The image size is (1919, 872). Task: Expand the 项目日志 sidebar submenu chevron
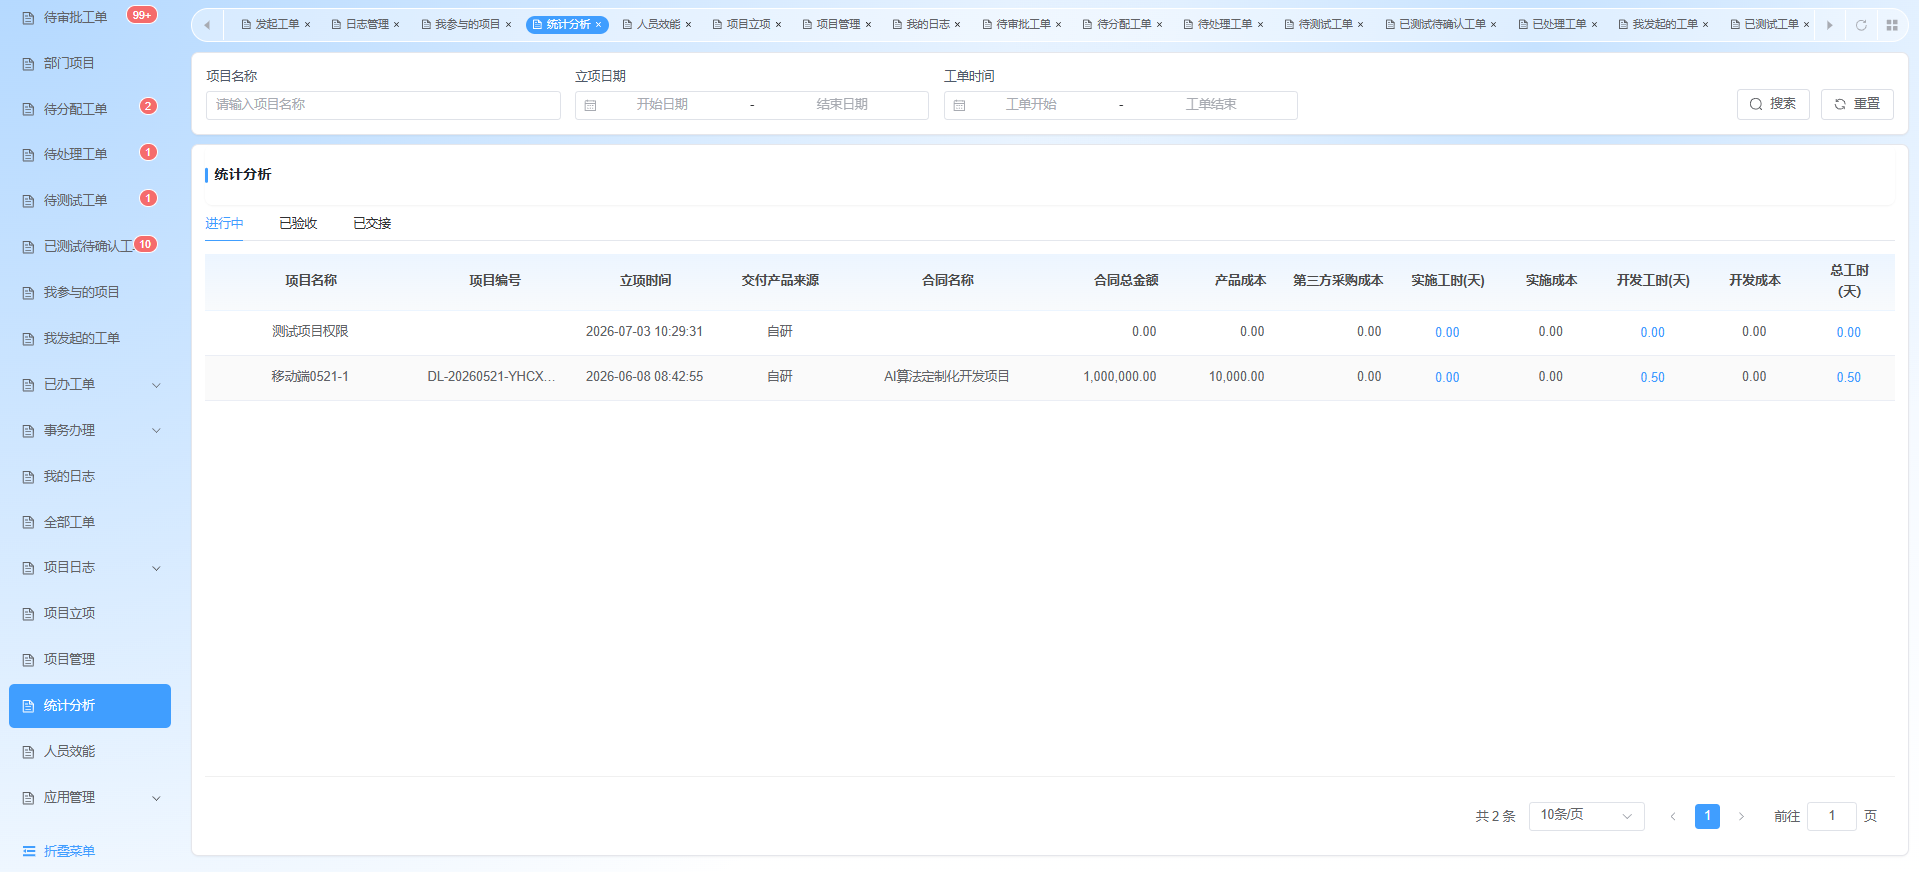(x=156, y=568)
